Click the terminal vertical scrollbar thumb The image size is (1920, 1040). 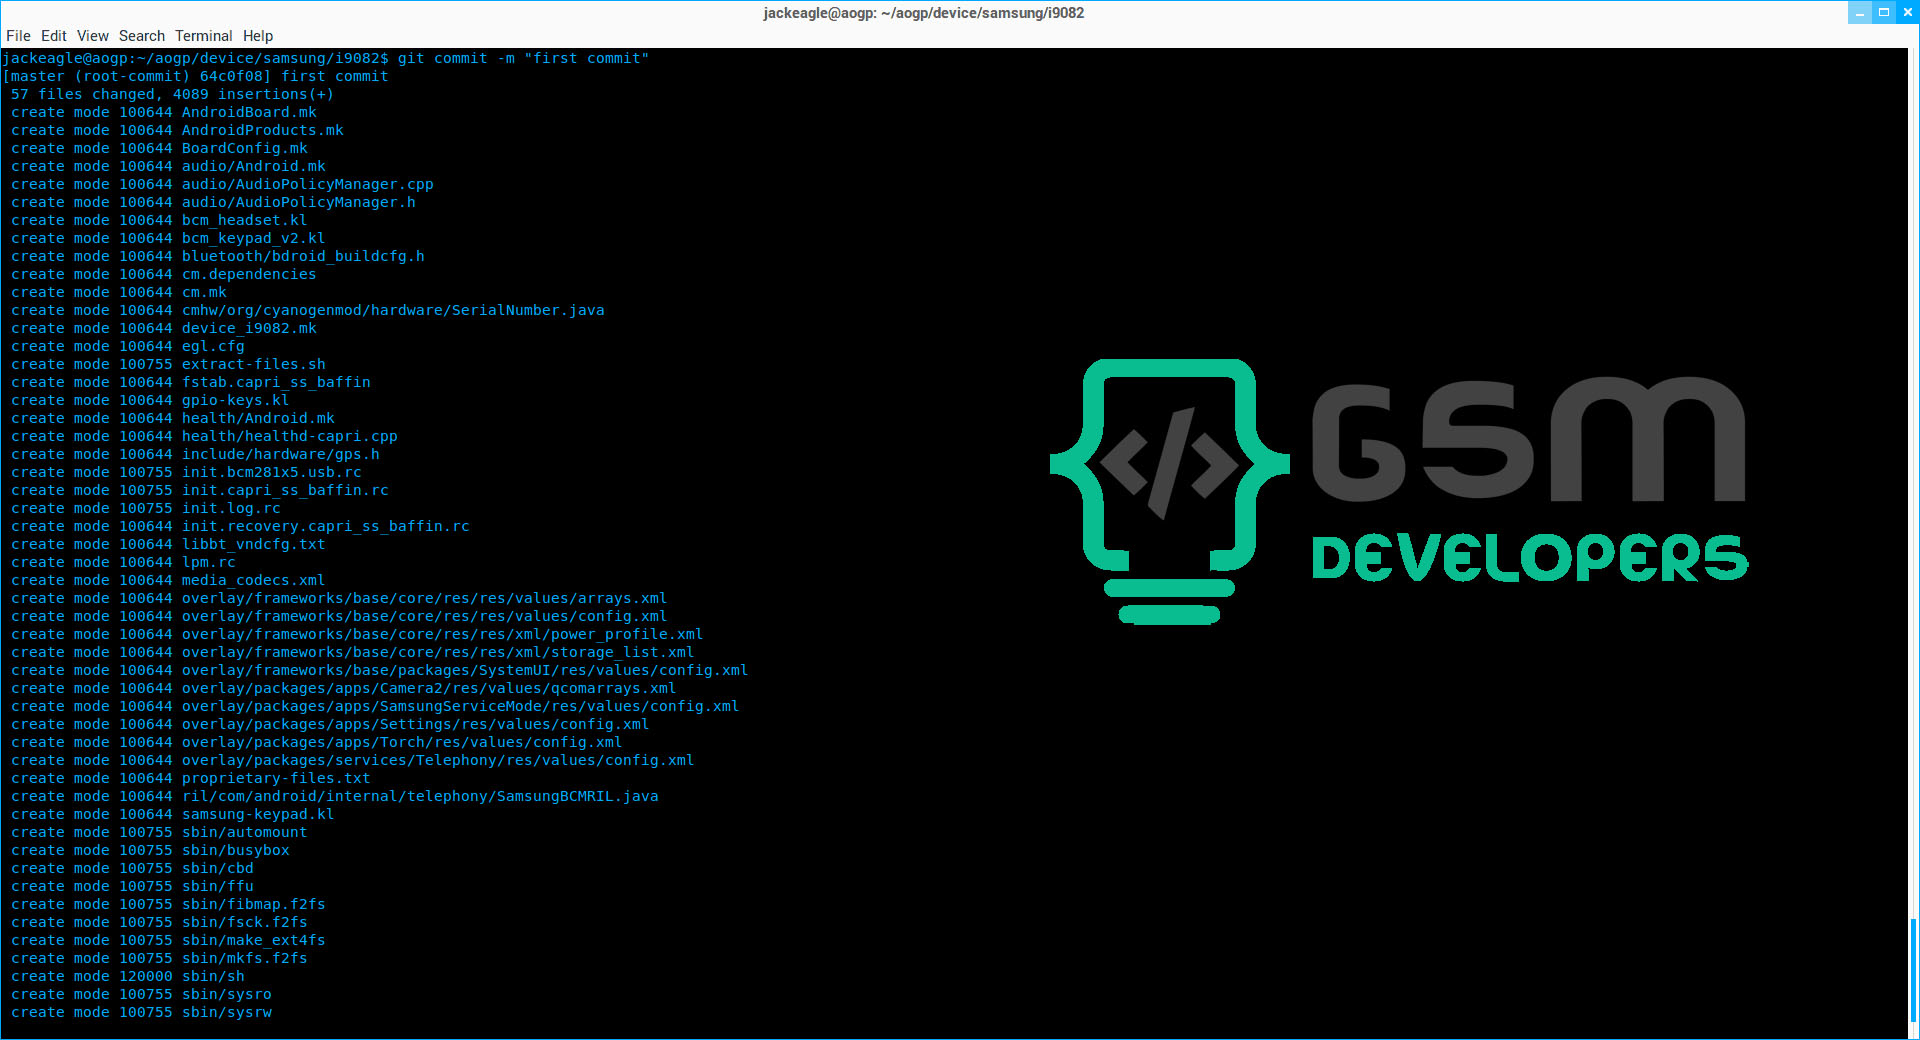1914,969
